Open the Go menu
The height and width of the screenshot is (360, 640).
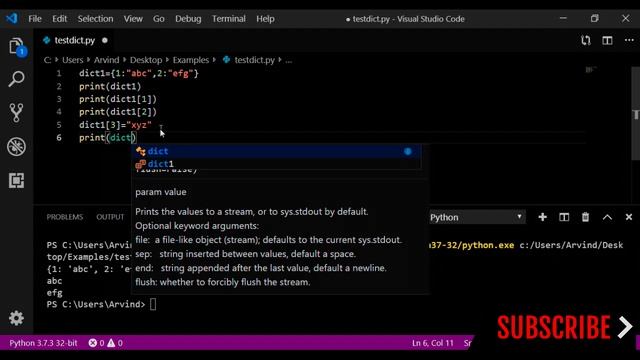pos(158,19)
